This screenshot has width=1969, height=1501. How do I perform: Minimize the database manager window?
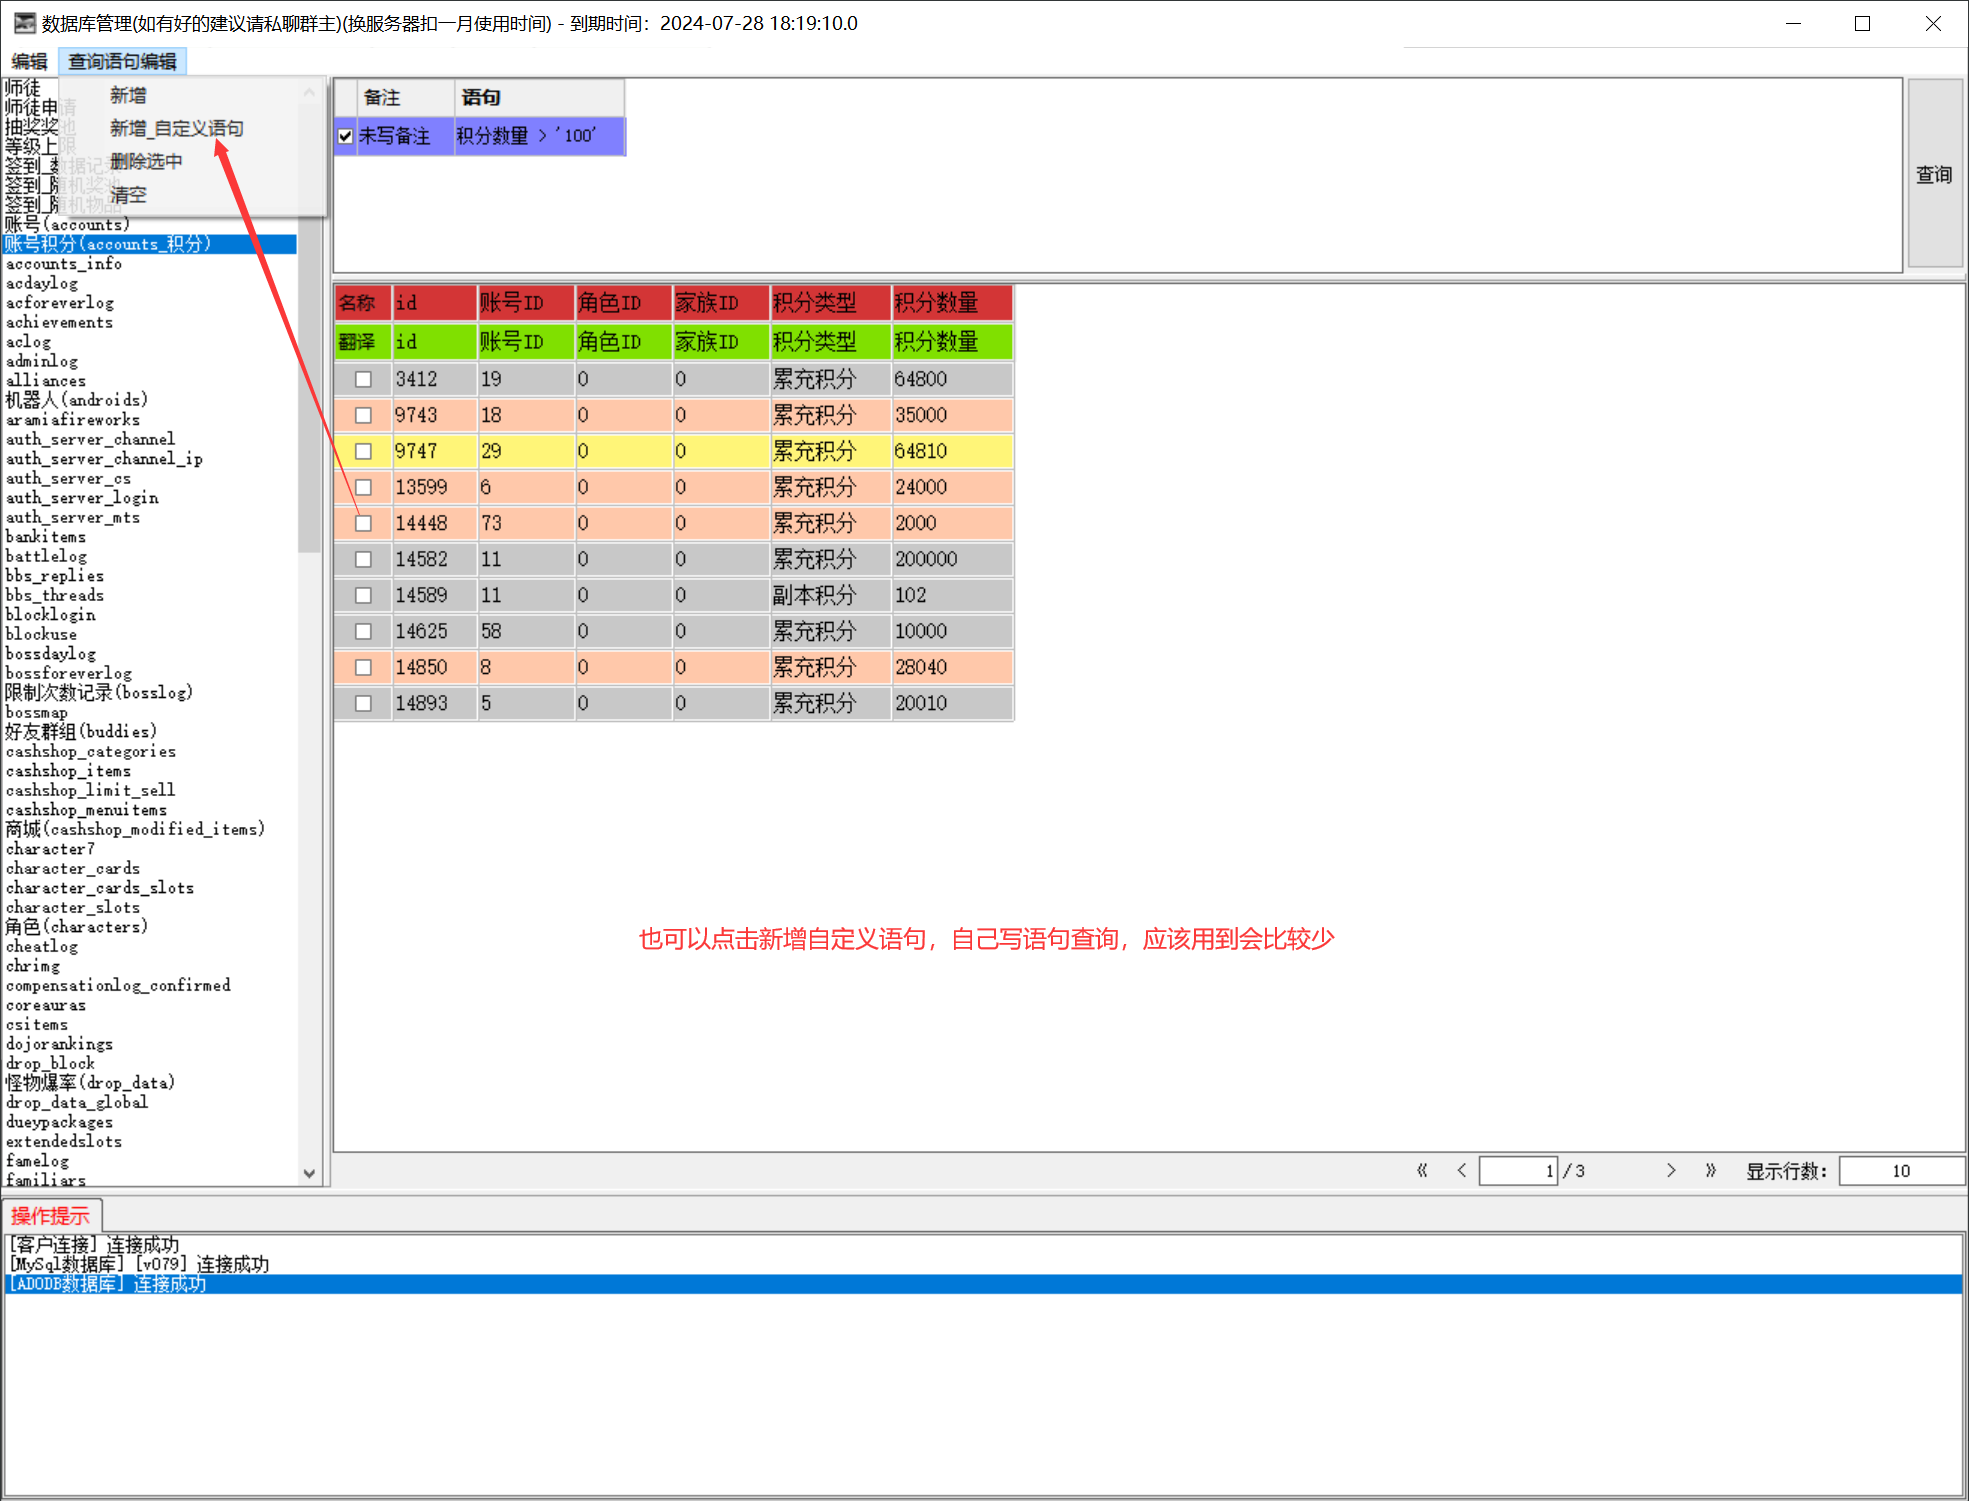tap(1793, 23)
